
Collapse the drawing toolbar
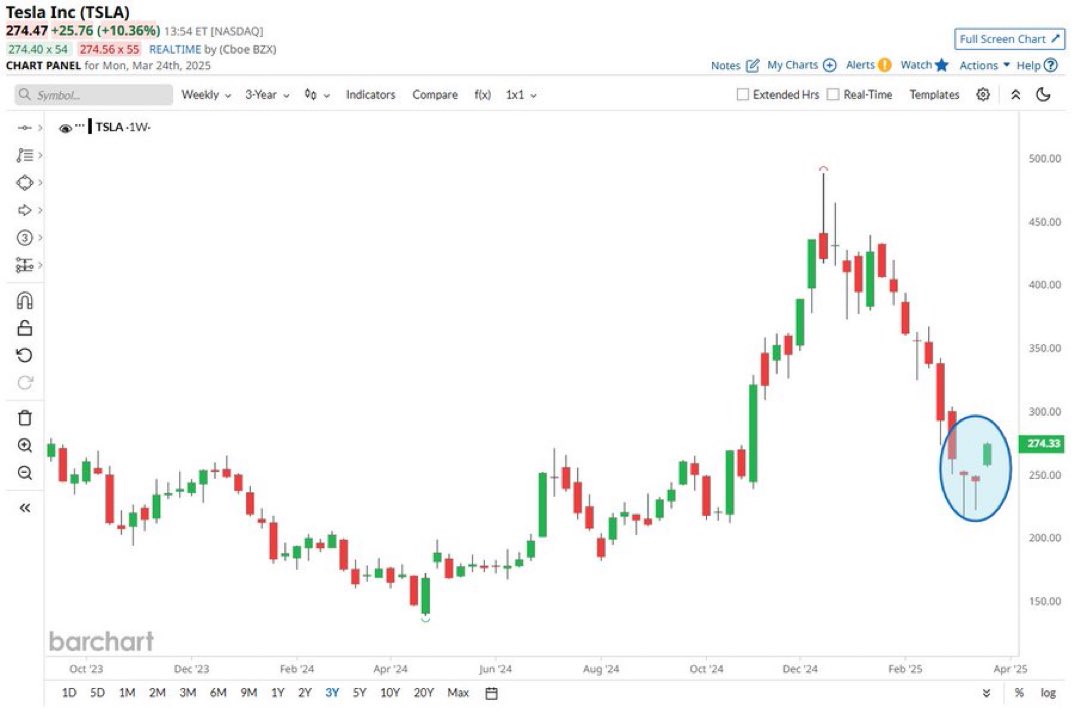point(25,508)
